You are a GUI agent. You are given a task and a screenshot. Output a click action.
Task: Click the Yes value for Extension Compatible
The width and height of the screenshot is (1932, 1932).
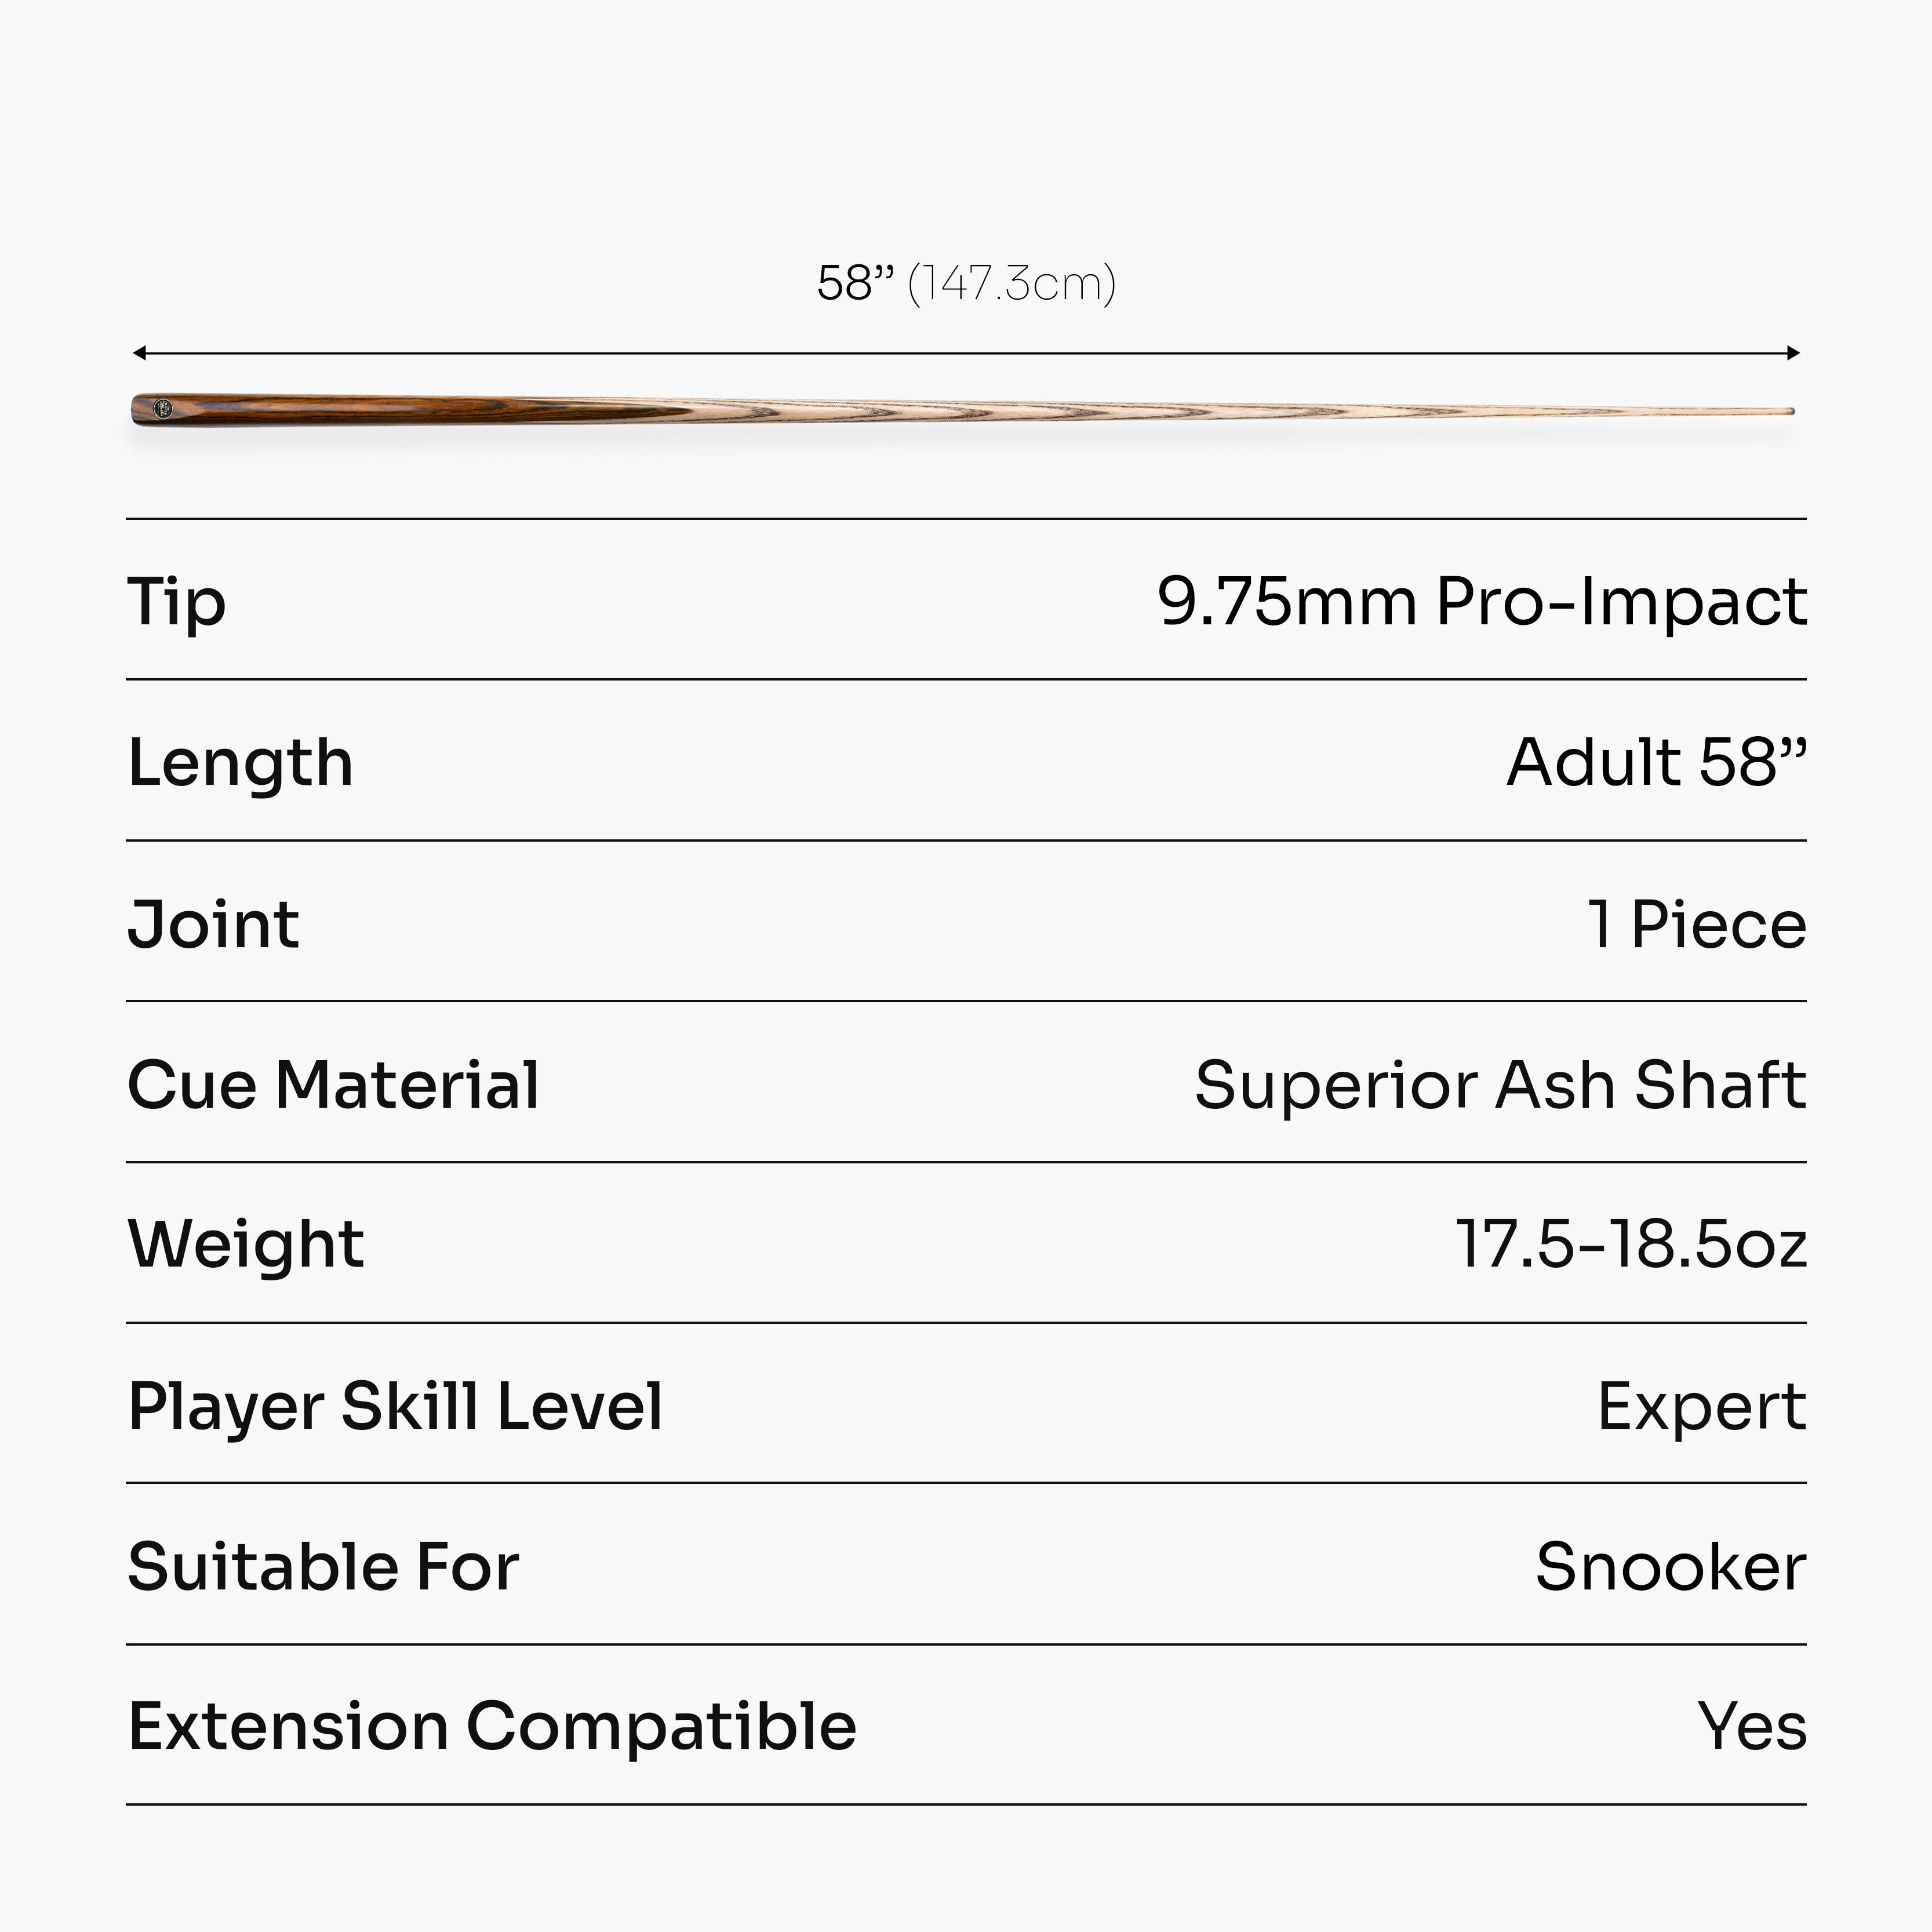click(x=1753, y=1727)
